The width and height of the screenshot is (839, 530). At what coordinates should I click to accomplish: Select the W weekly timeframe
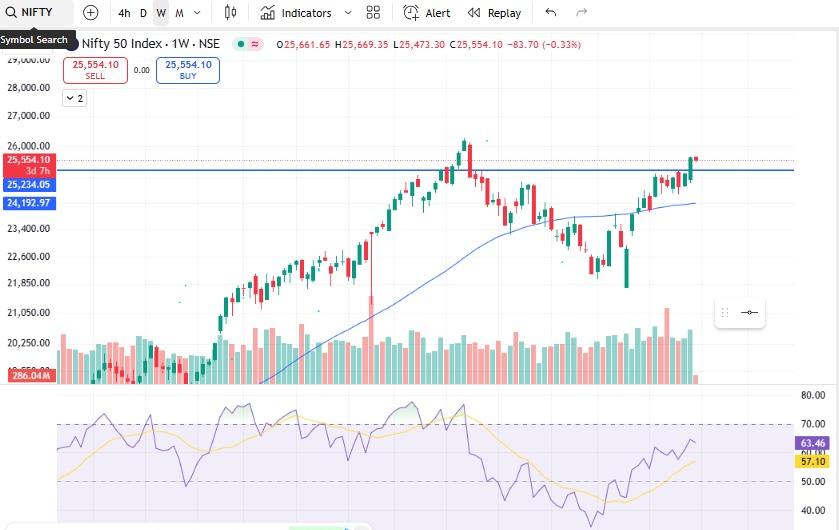tap(161, 13)
